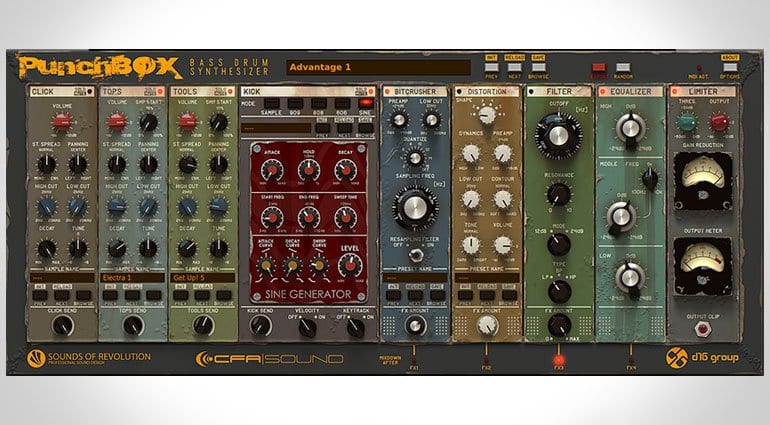The image size is (770, 425).
Task: Flip the Resampling Filter switch
Action: coord(416,255)
